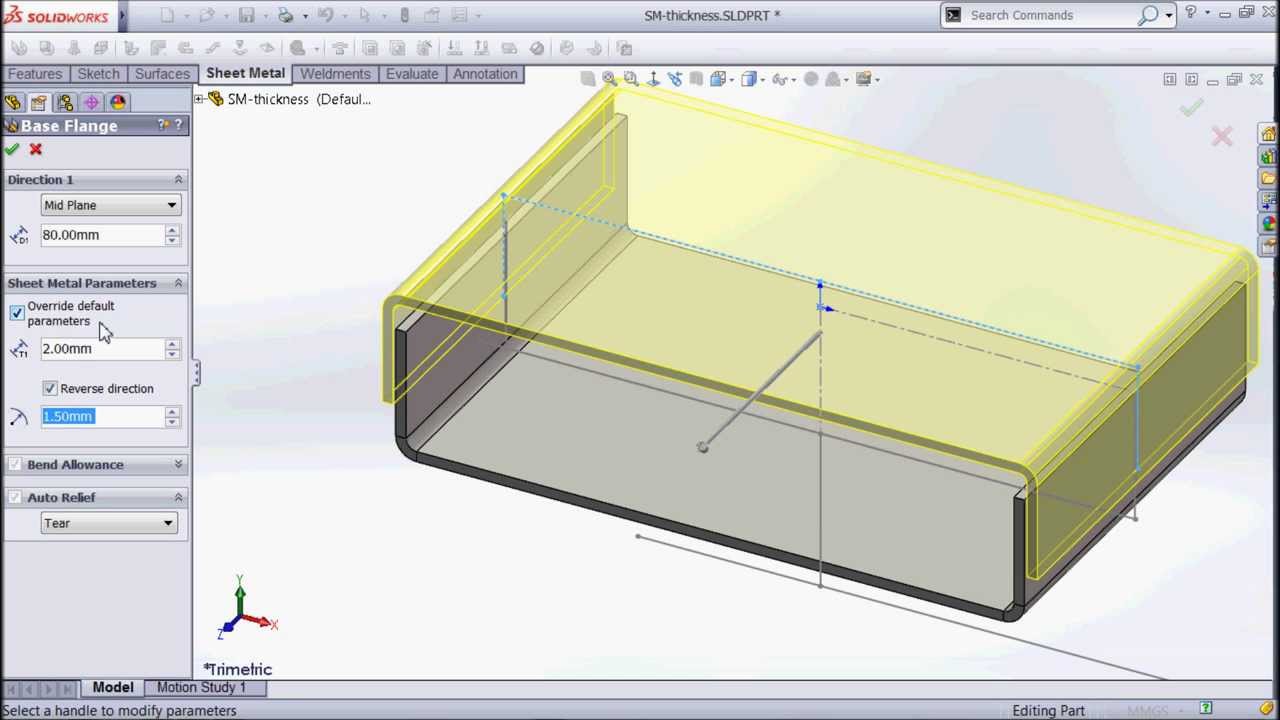
Task: Click the Zoom to Area icon
Action: click(x=631, y=79)
